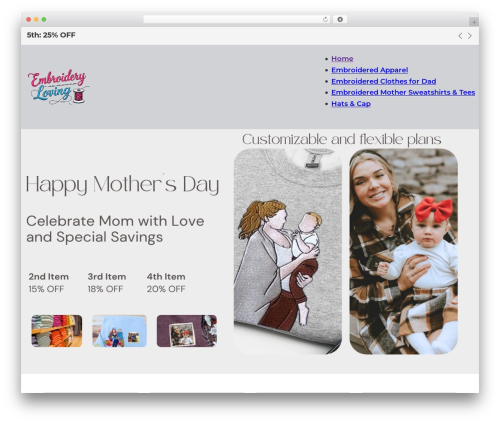This screenshot has width=500, height=423.
Task: Click the '18% OFF' text
Action: pos(105,289)
